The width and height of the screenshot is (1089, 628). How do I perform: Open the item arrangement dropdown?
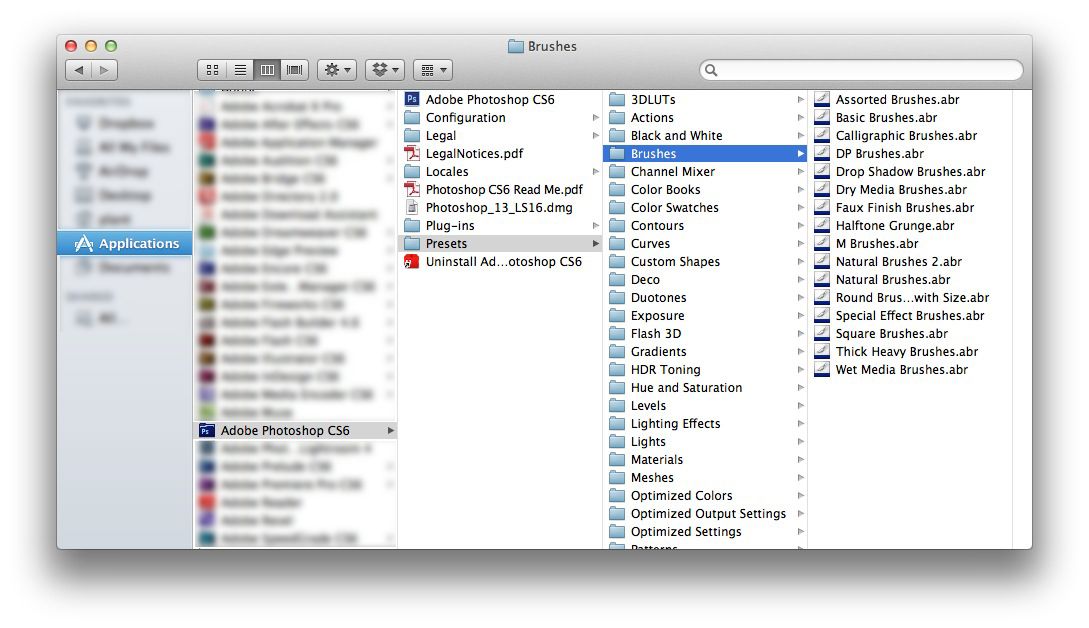pyautogui.click(x=433, y=69)
